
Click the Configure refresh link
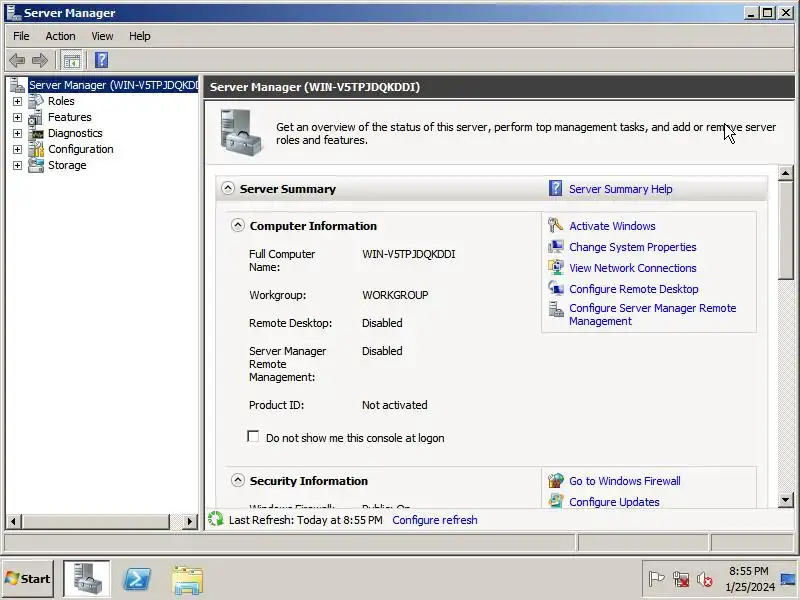435,520
